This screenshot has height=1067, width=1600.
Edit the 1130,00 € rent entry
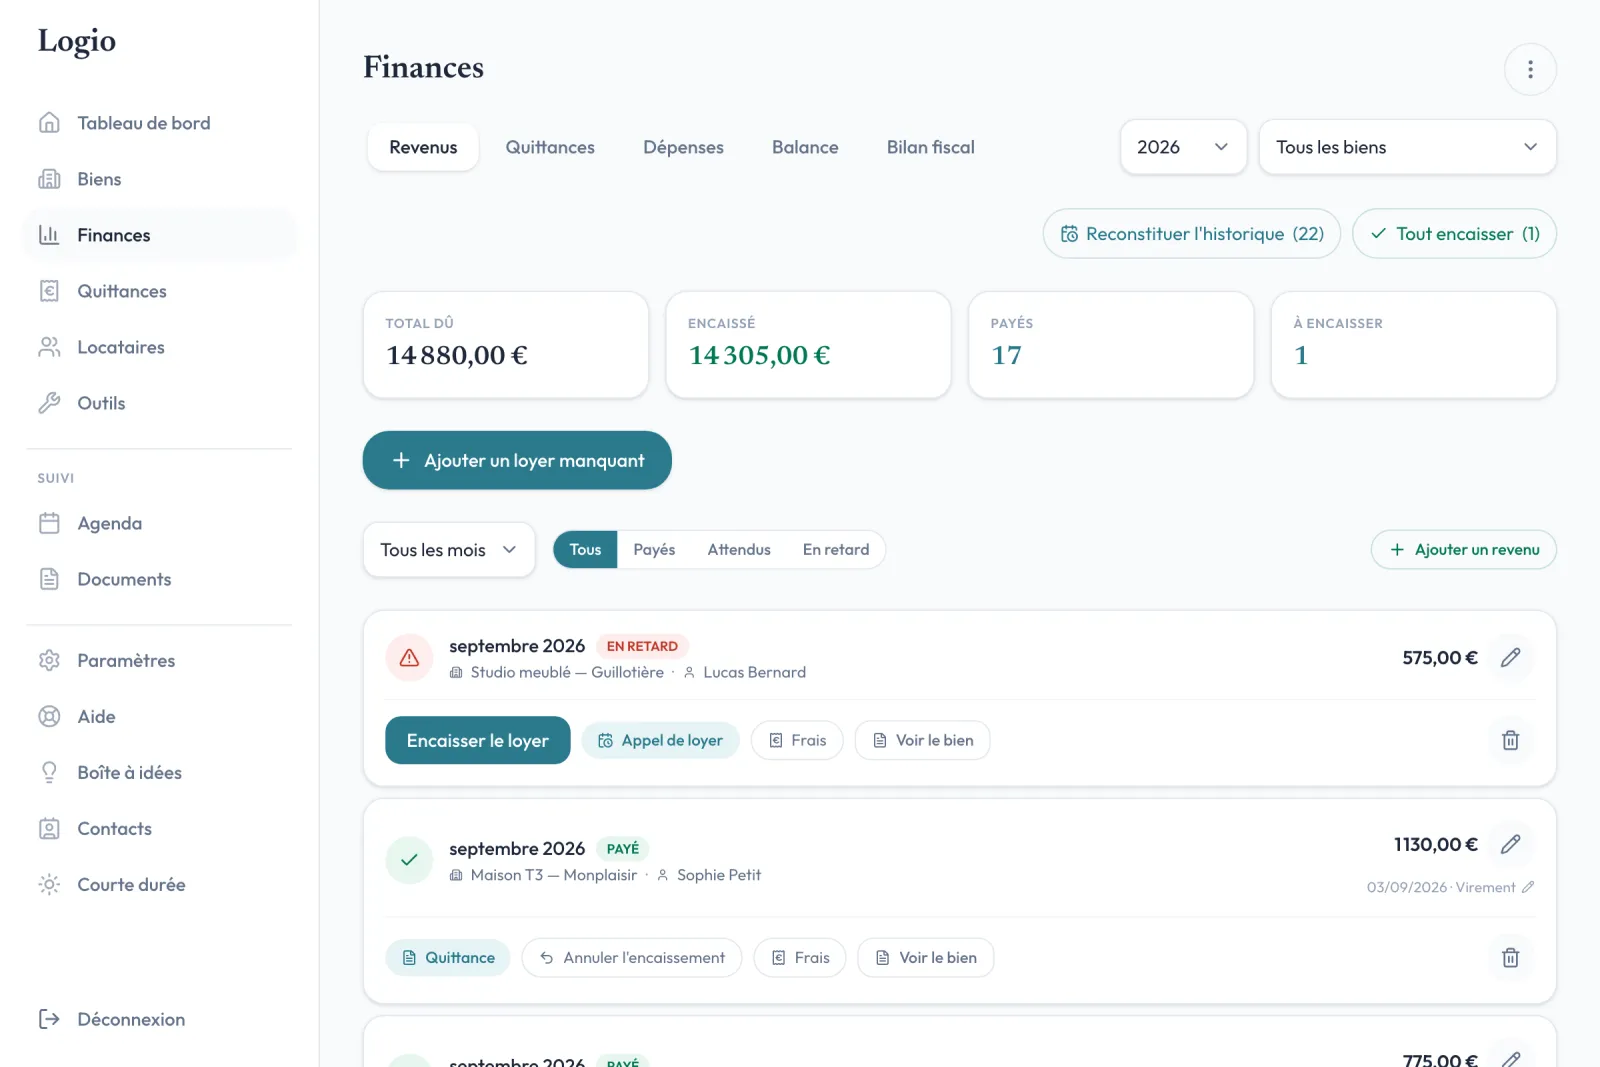point(1510,844)
